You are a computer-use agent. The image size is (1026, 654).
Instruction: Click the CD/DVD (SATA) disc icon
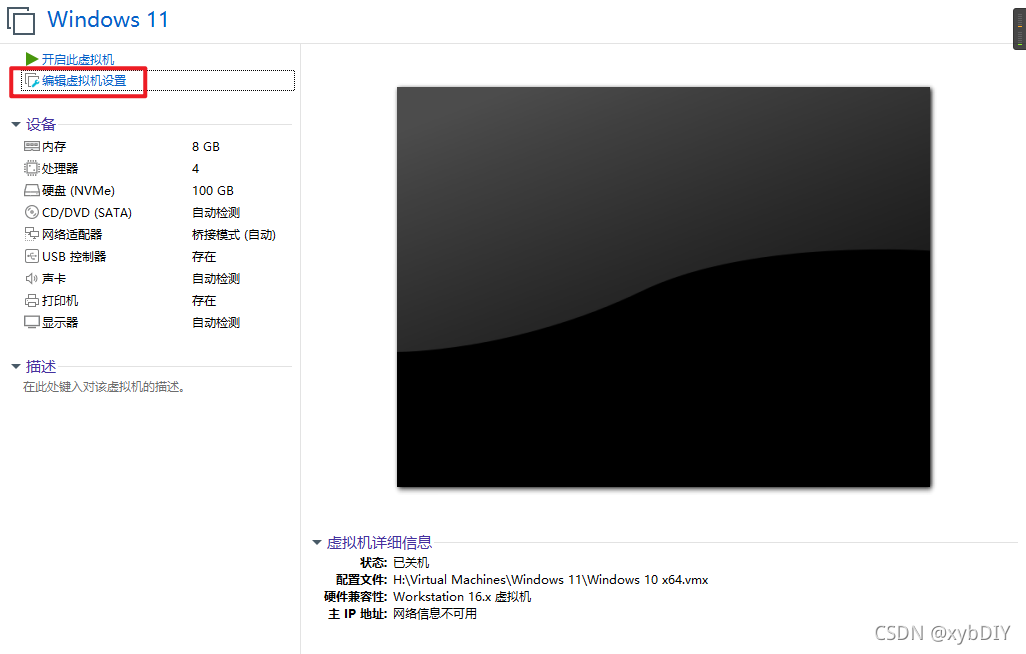[x=31, y=212]
